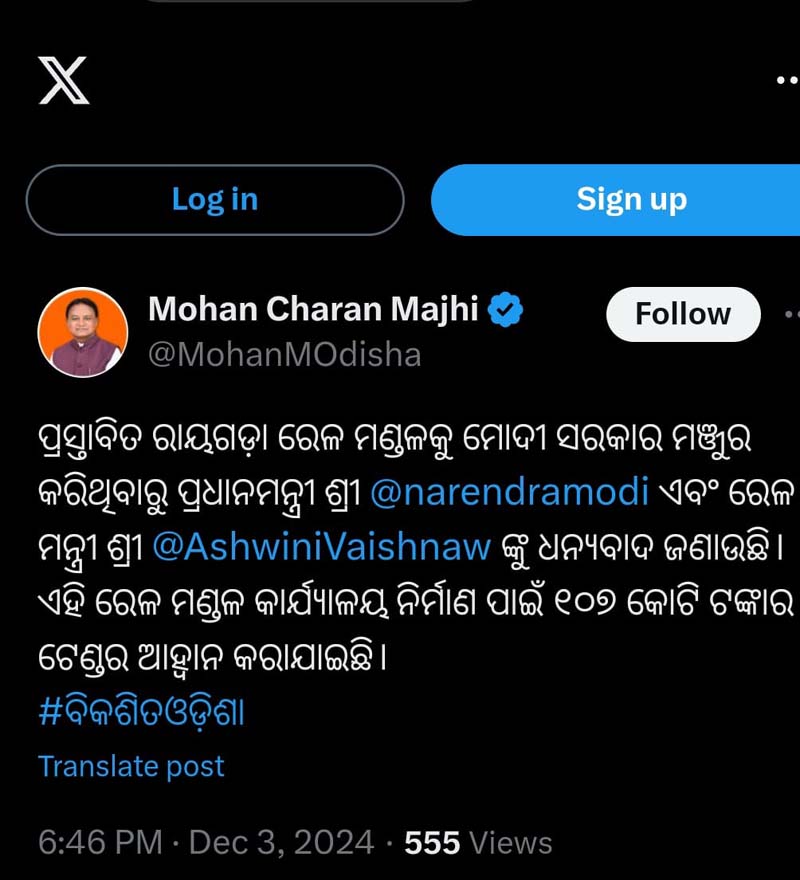Follow Mohan Charan Majhi
Viewport: 800px width, 880px height.
coord(683,313)
